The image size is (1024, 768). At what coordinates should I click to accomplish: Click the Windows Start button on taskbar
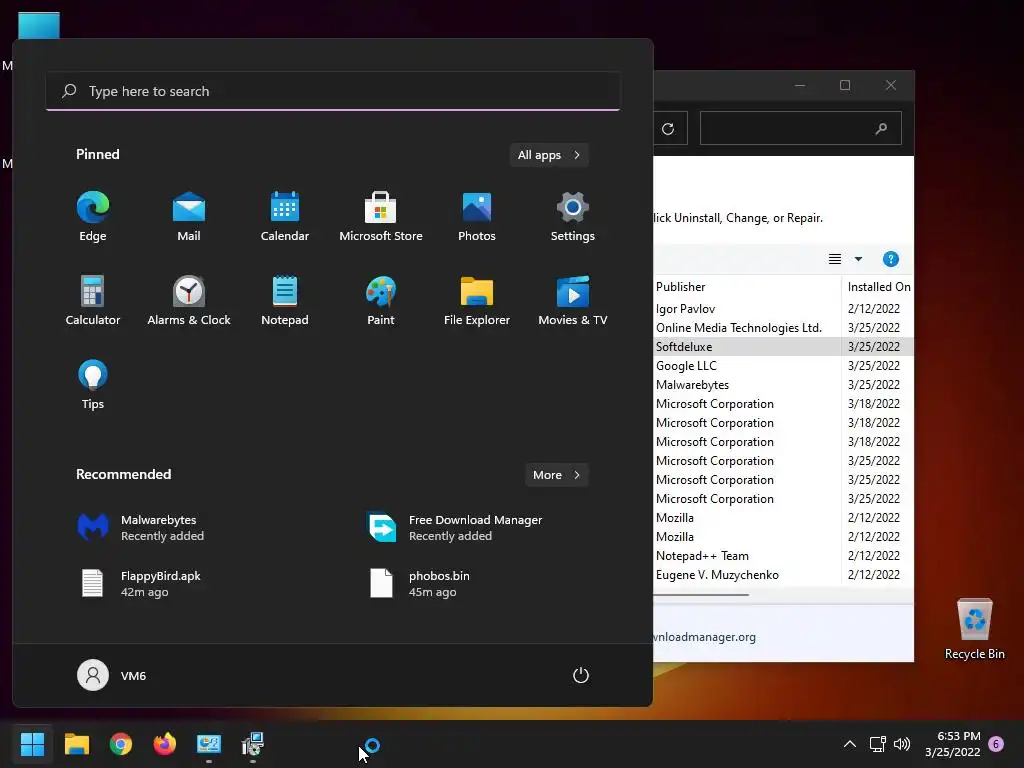32,744
